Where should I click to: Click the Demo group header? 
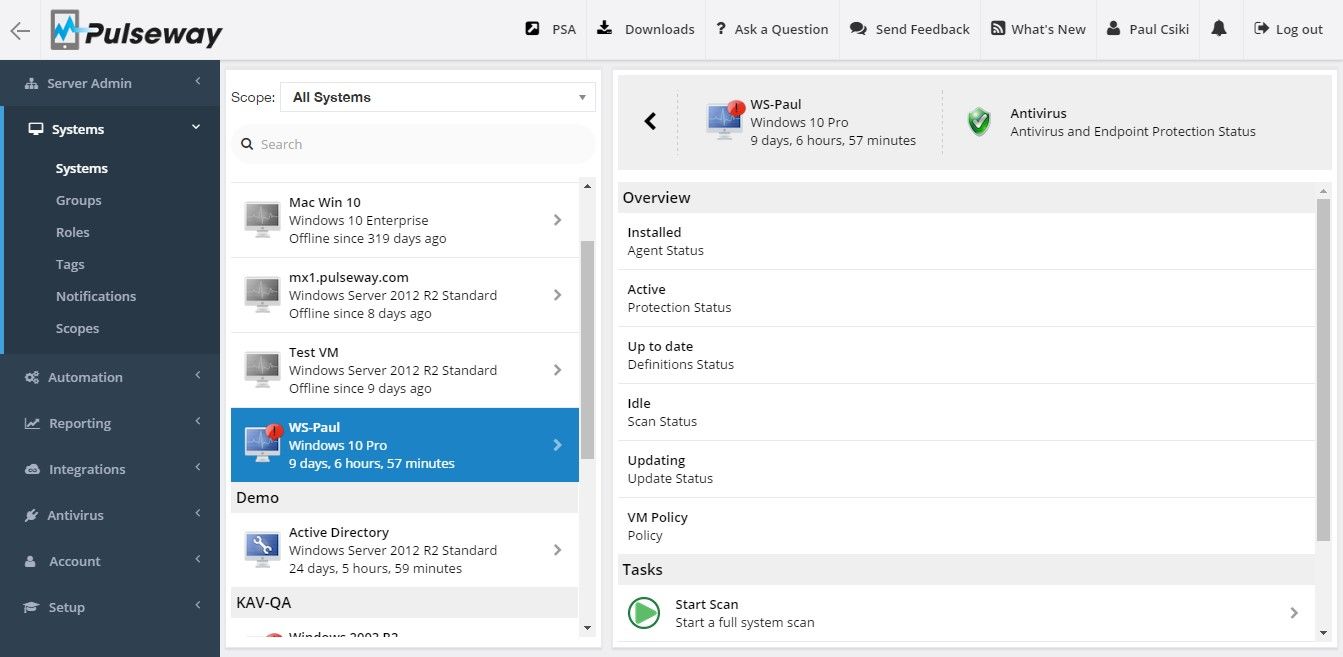tap(405, 497)
